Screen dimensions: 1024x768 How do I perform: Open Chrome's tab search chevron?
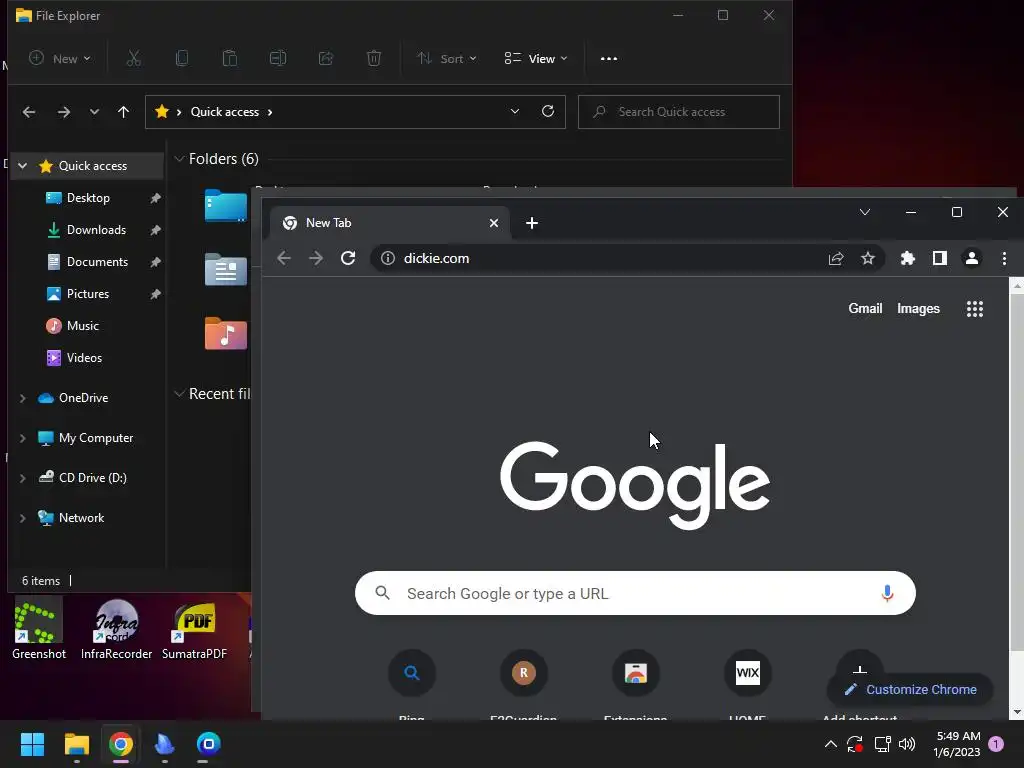[865, 212]
